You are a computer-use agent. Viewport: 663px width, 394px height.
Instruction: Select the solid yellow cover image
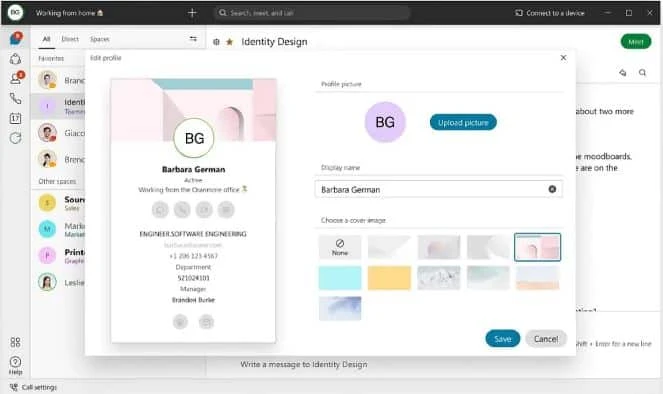[389, 278]
